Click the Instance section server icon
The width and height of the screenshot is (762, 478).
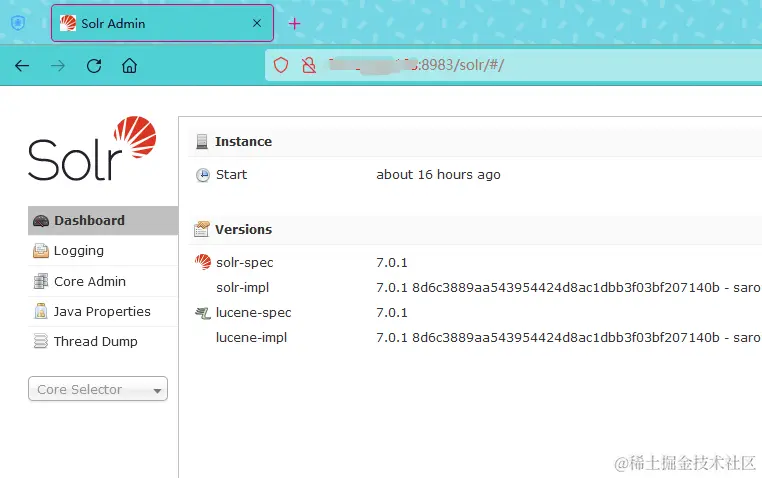coord(202,142)
